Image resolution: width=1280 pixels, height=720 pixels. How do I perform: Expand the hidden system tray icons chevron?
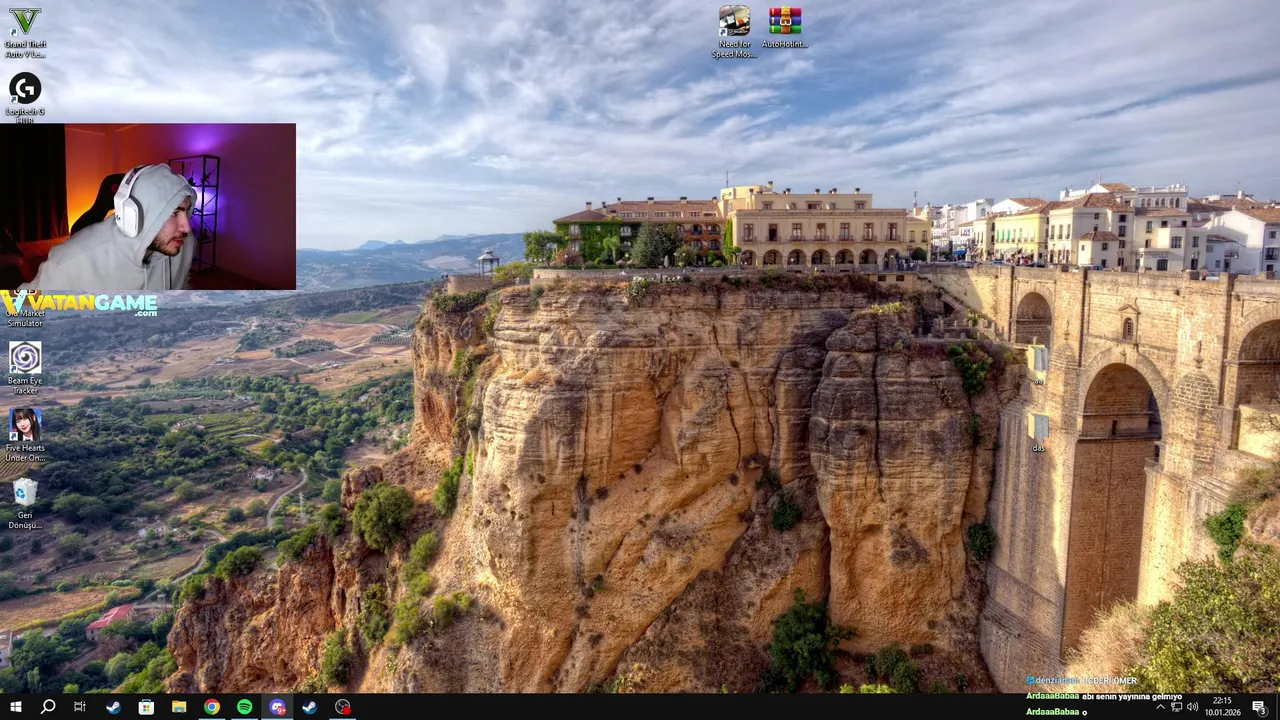[1160, 707]
